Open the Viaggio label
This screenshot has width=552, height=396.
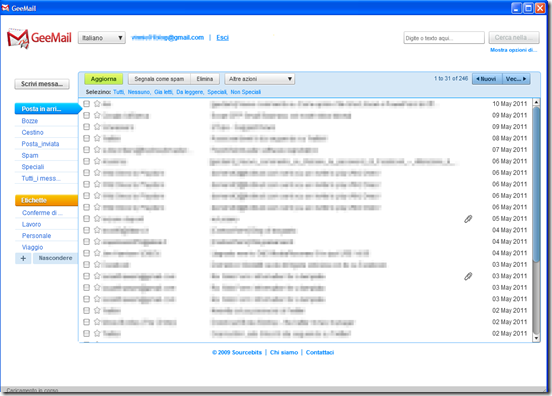[x=32, y=247]
